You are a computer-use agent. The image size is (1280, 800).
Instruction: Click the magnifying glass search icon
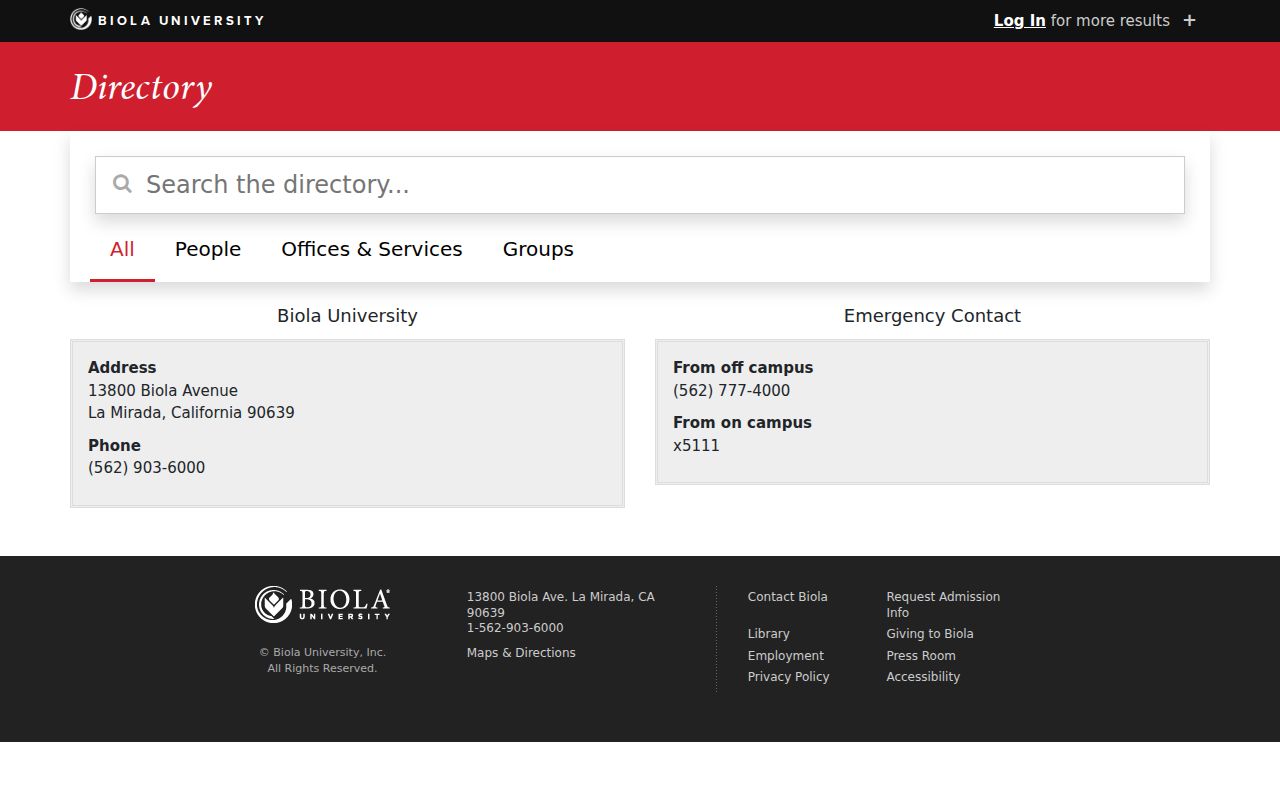pos(122,184)
